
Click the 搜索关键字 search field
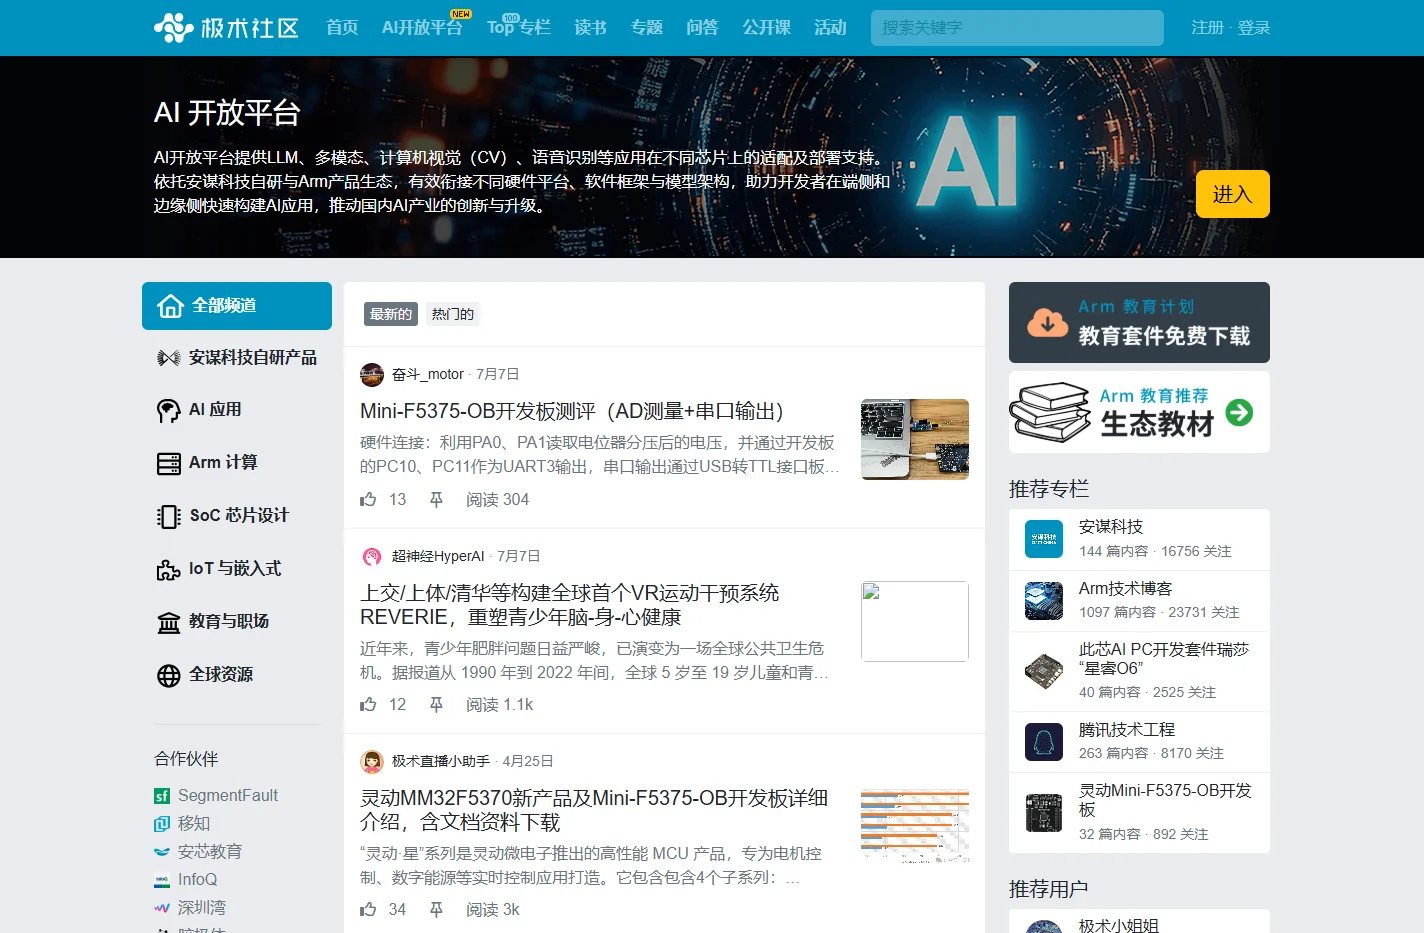pos(1017,28)
